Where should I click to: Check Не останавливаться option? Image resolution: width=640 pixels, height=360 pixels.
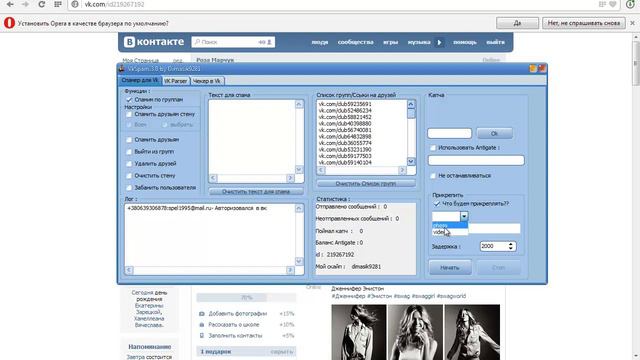click(x=433, y=176)
